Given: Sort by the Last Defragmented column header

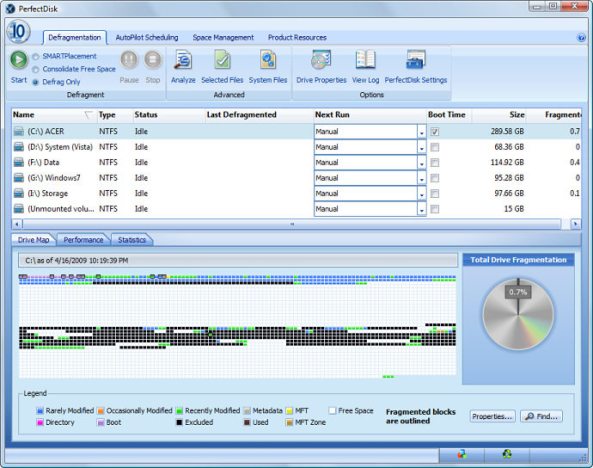Looking at the screenshot, I should click(259, 115).
